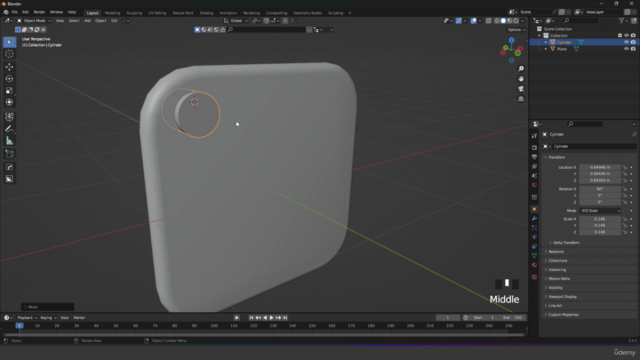Open the Modifiers wrench tab
Image resolution: width=640 pixels, height=360 pixels.
coord(534,218)
